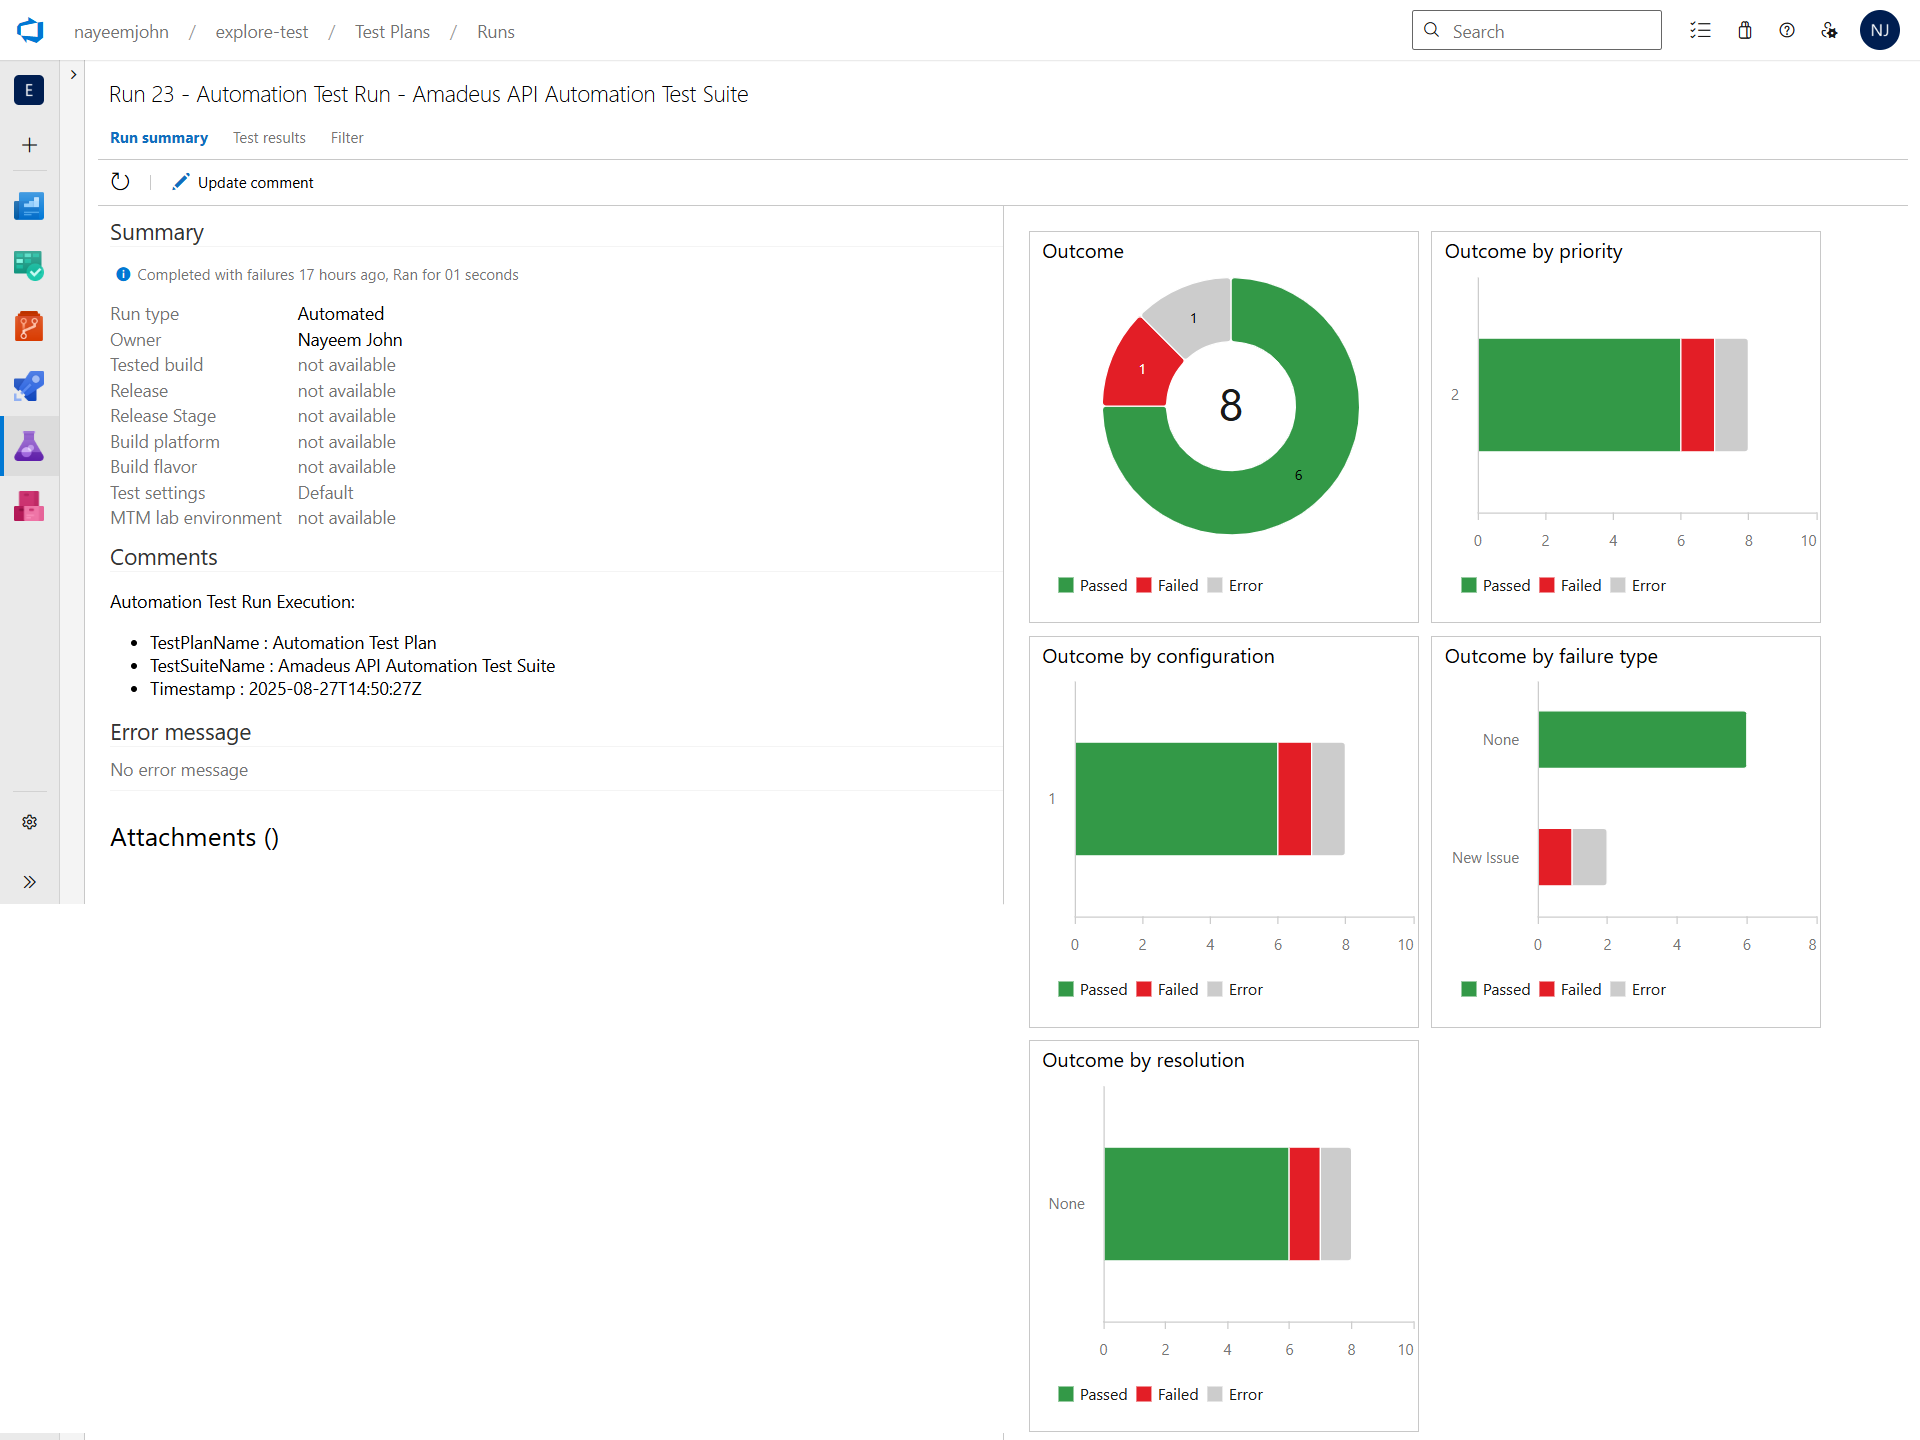Open the Repos hub in the sidebar
Screen dimensions: 1920x1440
tap(29, 326)
